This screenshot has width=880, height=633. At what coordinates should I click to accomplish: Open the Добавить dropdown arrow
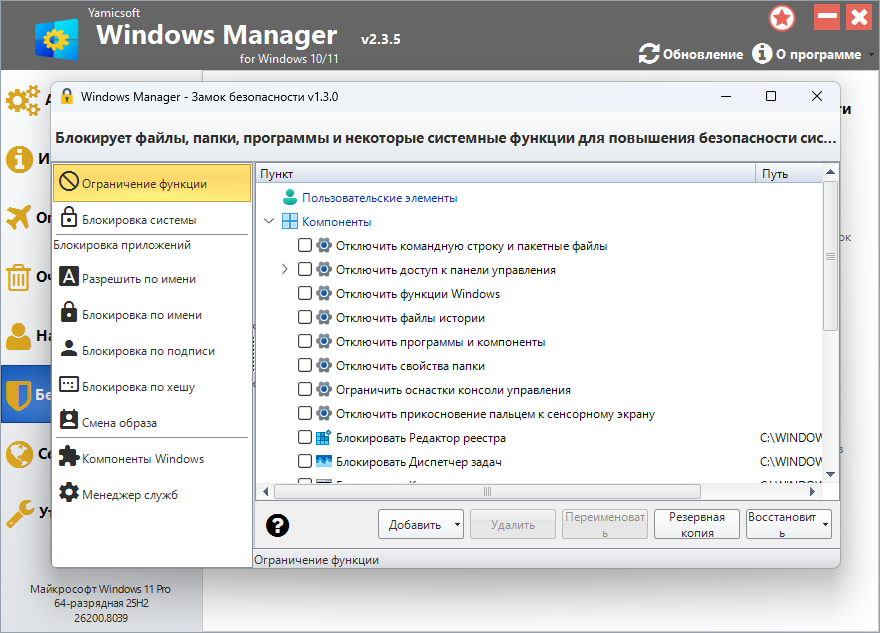click(x=457, y=524)
